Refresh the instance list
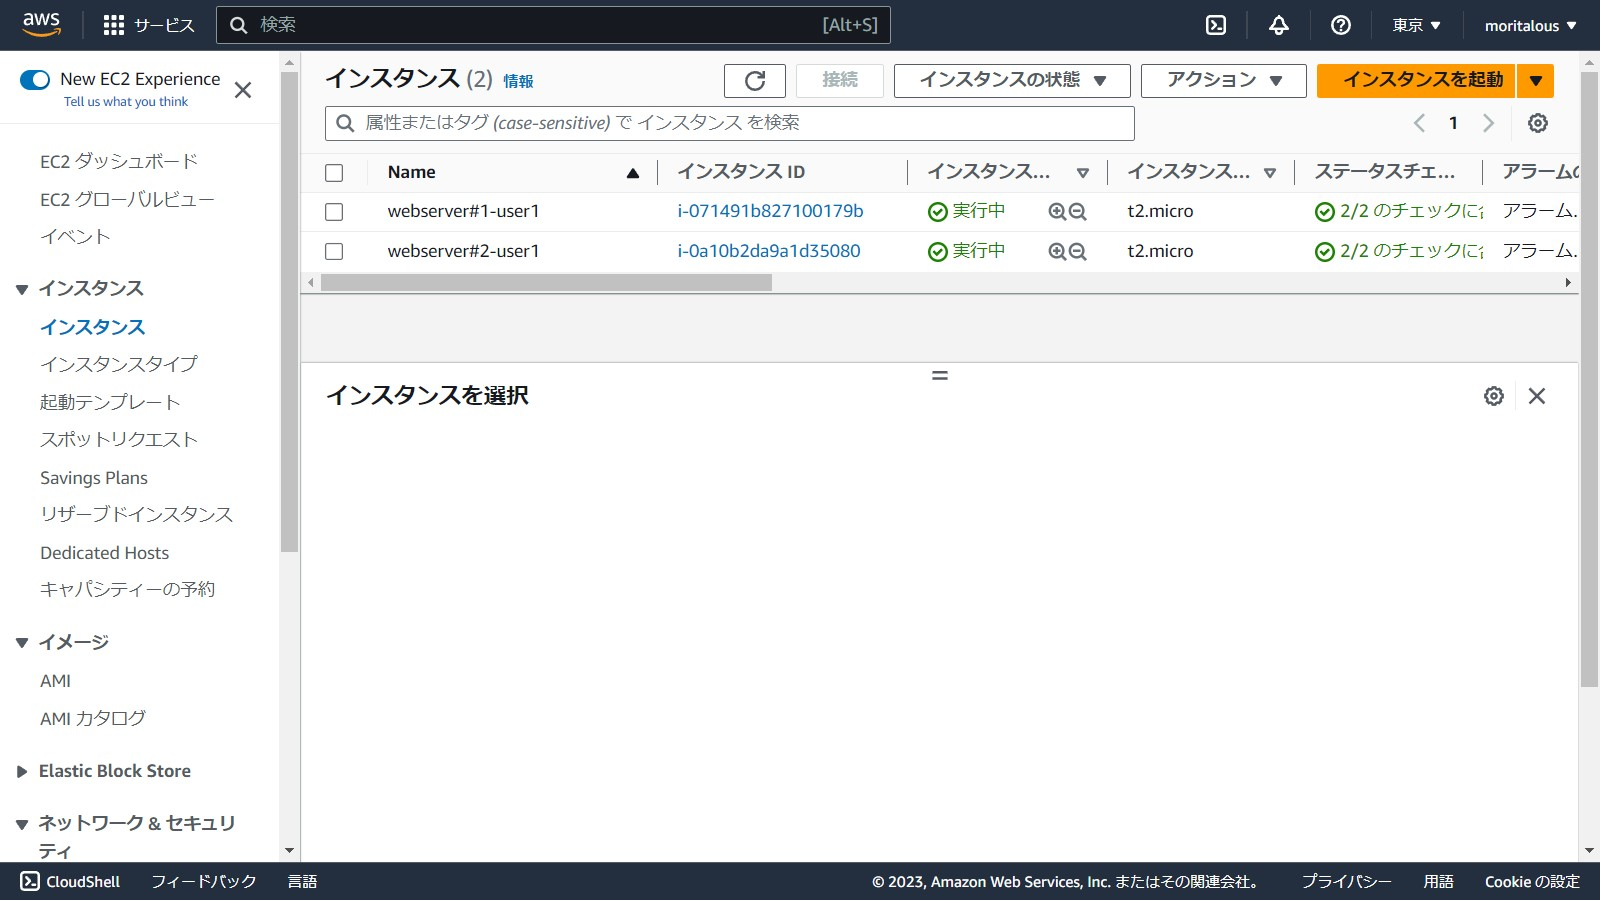1600x900 pixels. pyautogui.click(x=755, y=81)
